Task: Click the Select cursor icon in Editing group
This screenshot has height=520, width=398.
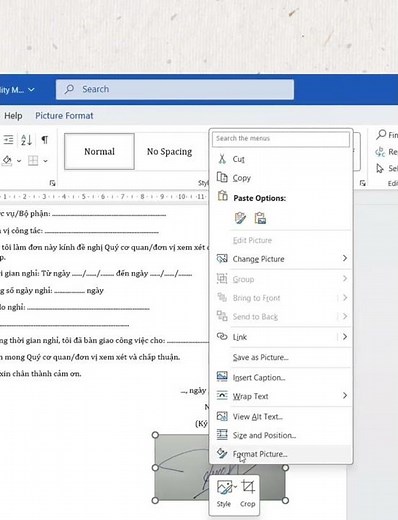Action: tap(380, 168)
